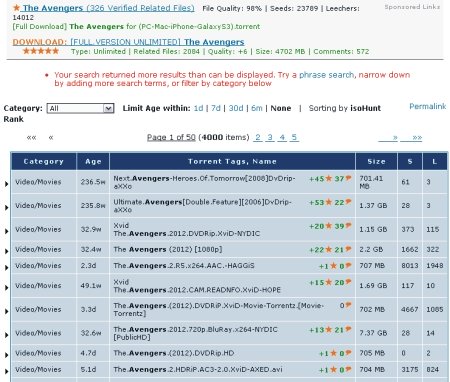The width and height of the screenshot is (450, 382).
Task: Open the phrase search link
Action: (x=326, y=75)
